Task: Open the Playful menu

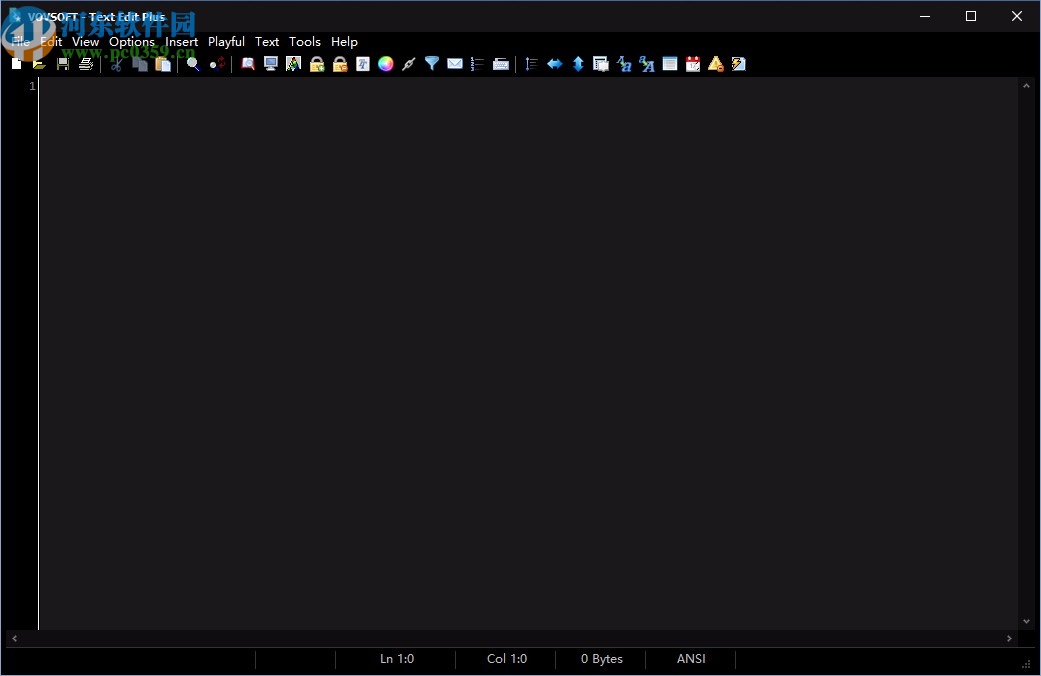Action: click(226, 41)
